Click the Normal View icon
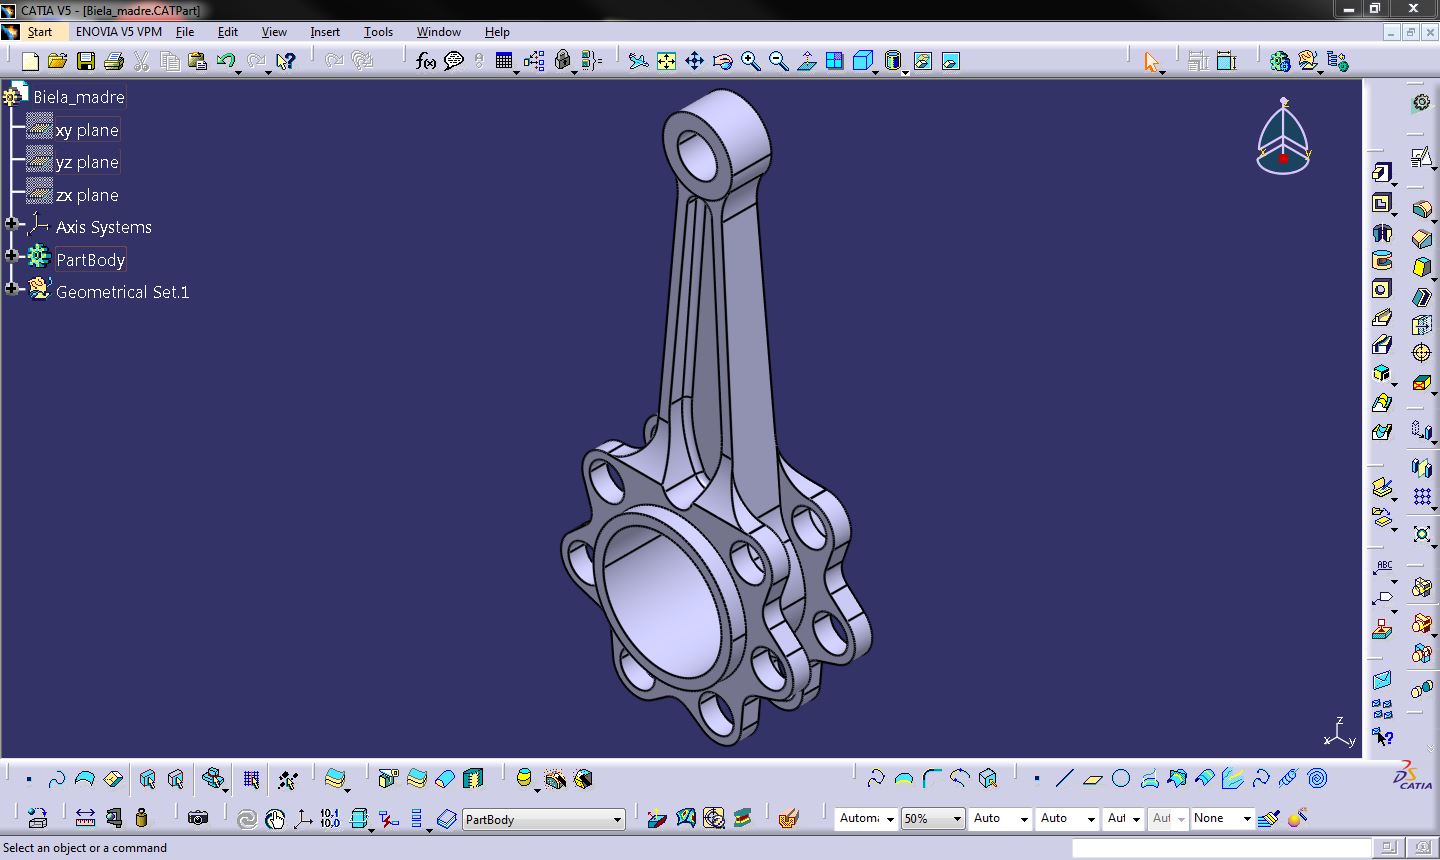Image resolution: width=1440 pixels, height=860 pixels. [806, 62]
